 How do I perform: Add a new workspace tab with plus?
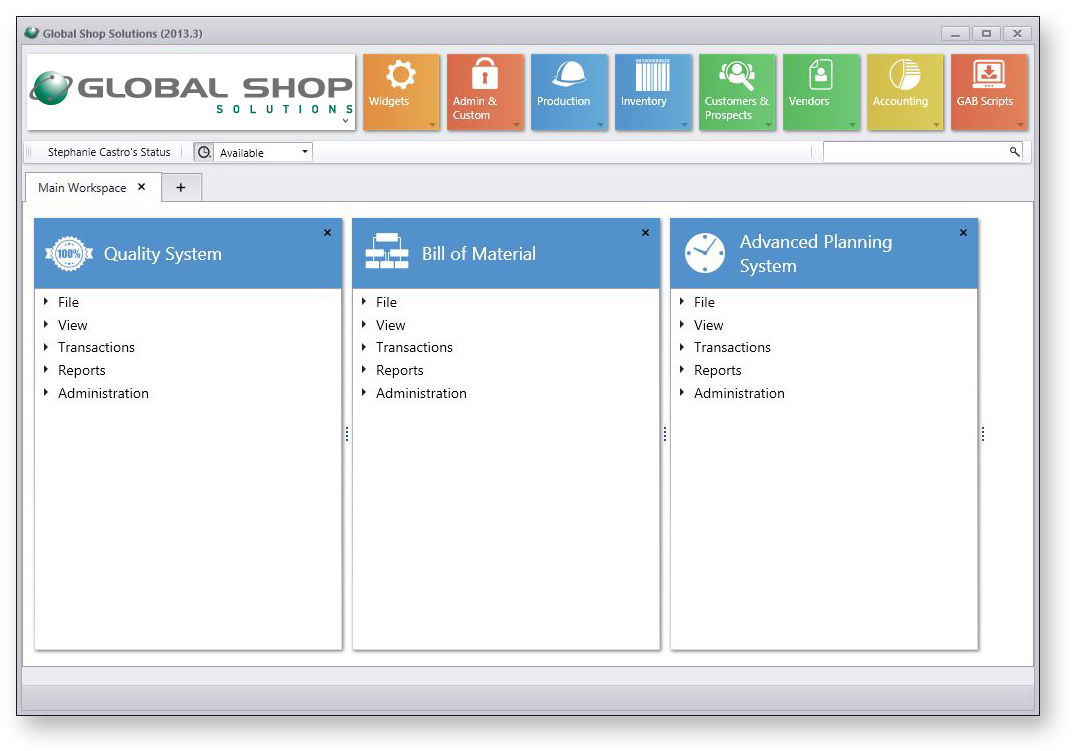(181, 188)
